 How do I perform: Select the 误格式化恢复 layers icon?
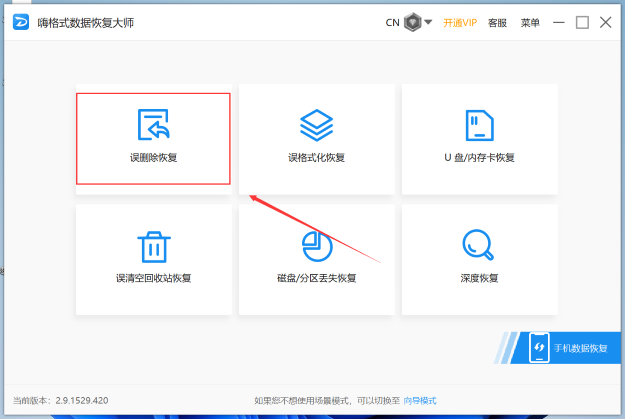coord(316,125)
